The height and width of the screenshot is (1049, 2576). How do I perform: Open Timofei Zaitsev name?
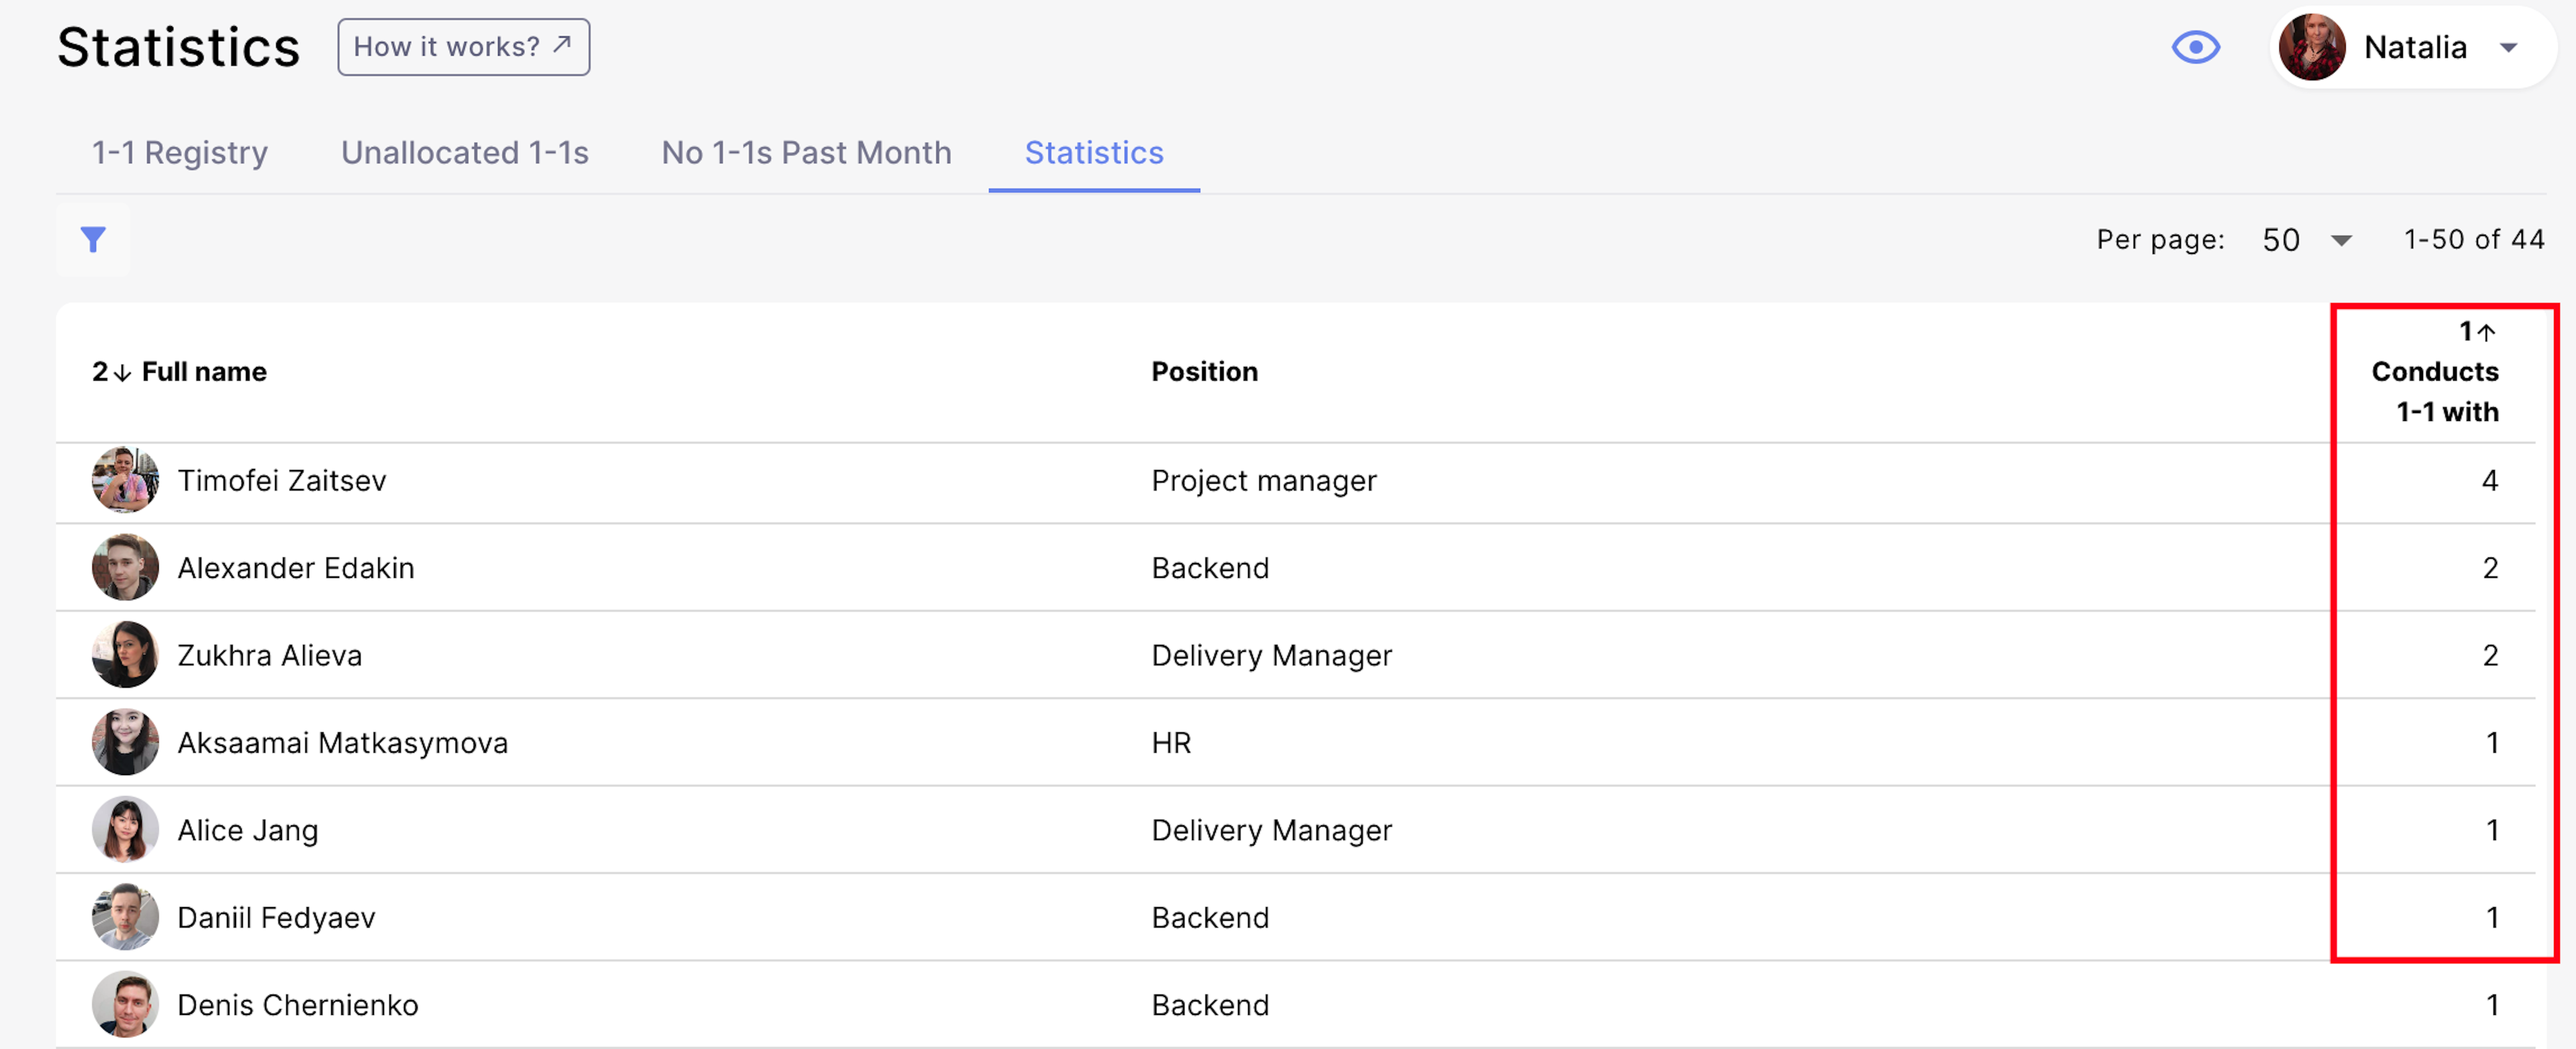282,480
